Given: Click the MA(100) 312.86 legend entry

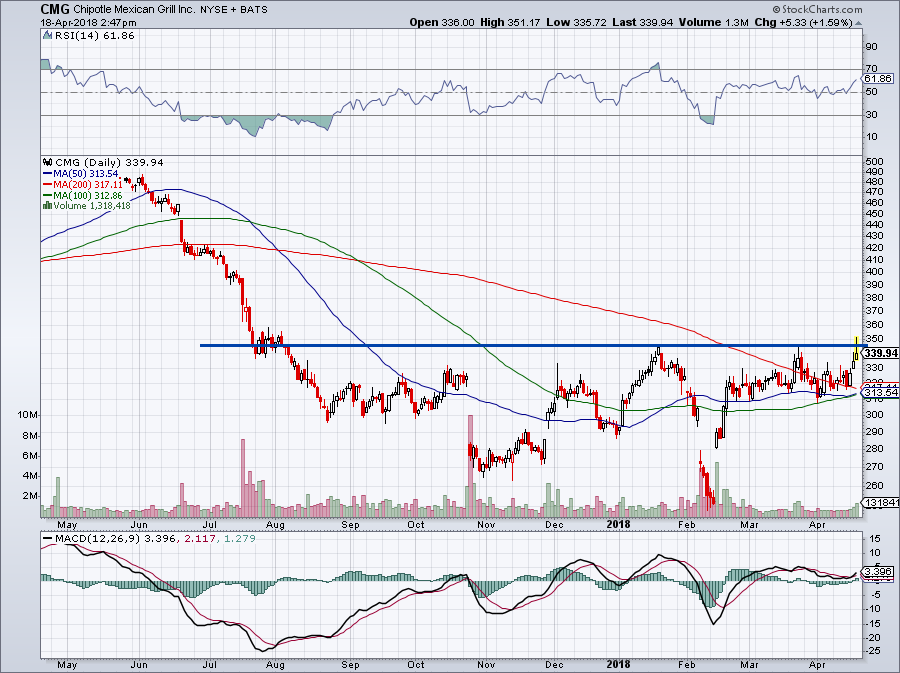Looking at the screenshot, I should (88, 196).
